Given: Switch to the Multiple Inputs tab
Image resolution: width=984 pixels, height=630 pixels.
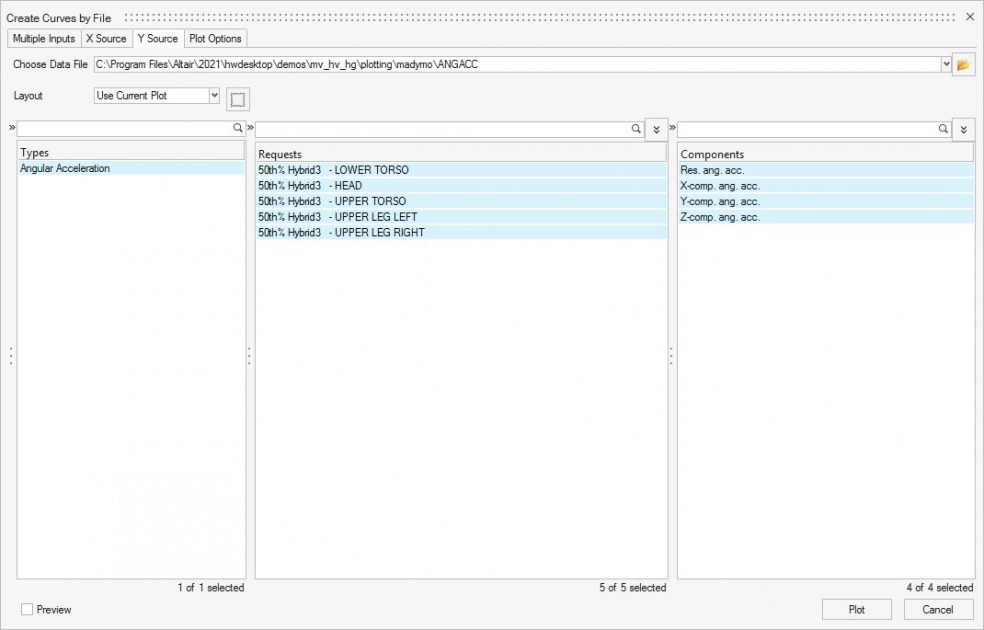Looking at the screenshot, I should 44,39.
